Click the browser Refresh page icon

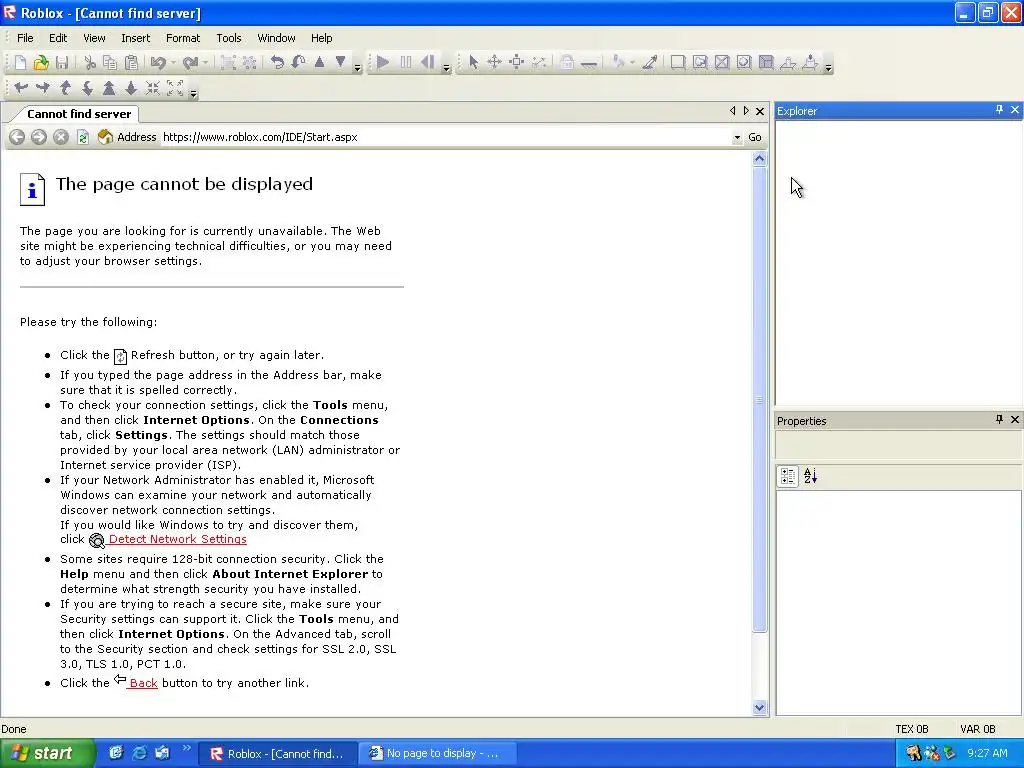click(83, 137)
